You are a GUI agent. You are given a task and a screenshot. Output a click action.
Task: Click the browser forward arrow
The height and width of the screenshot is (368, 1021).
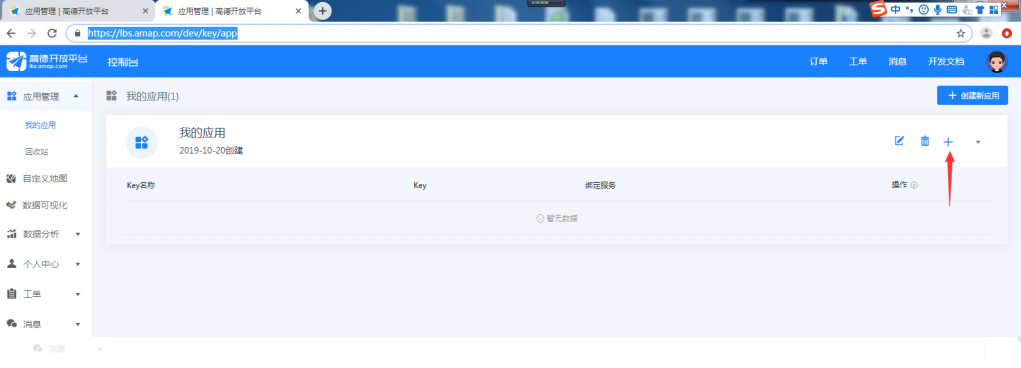pyautogui.click(x=31, y=33)
